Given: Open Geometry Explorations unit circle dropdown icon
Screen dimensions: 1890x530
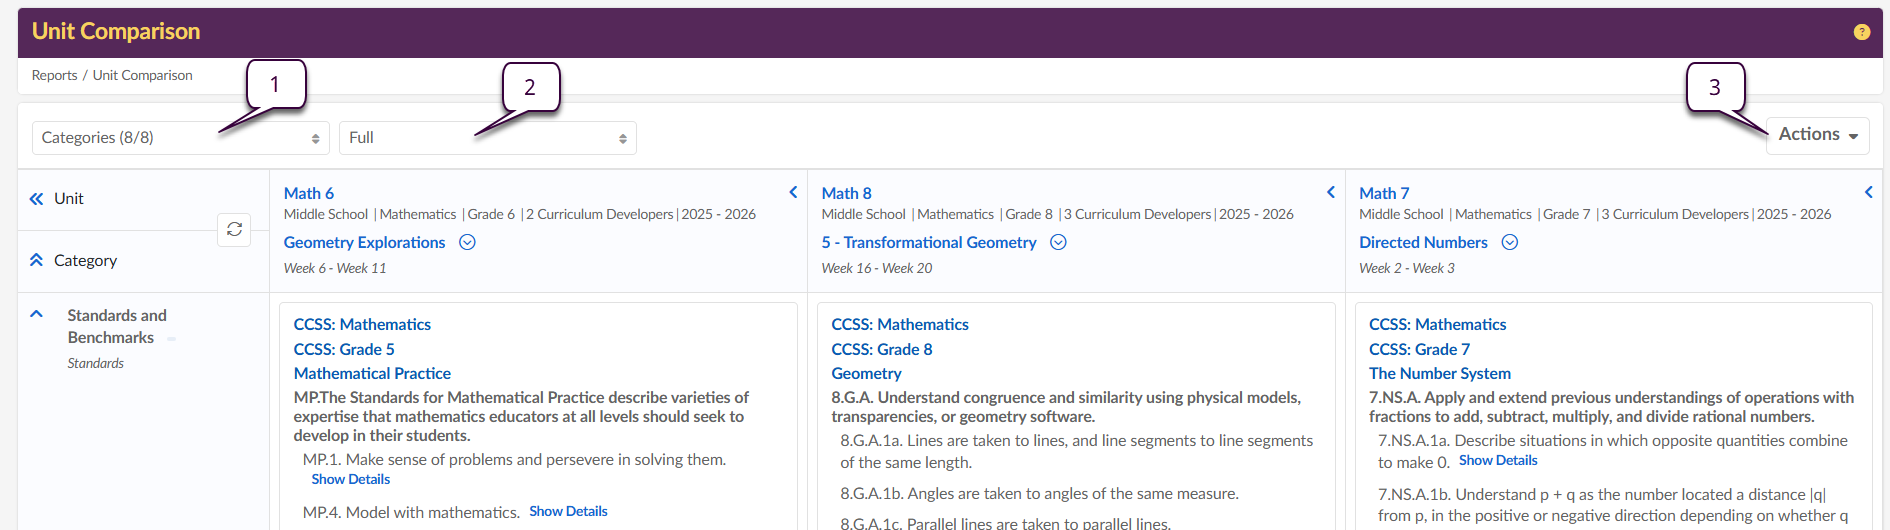Looking at the screenshot, I should point(467,242).
